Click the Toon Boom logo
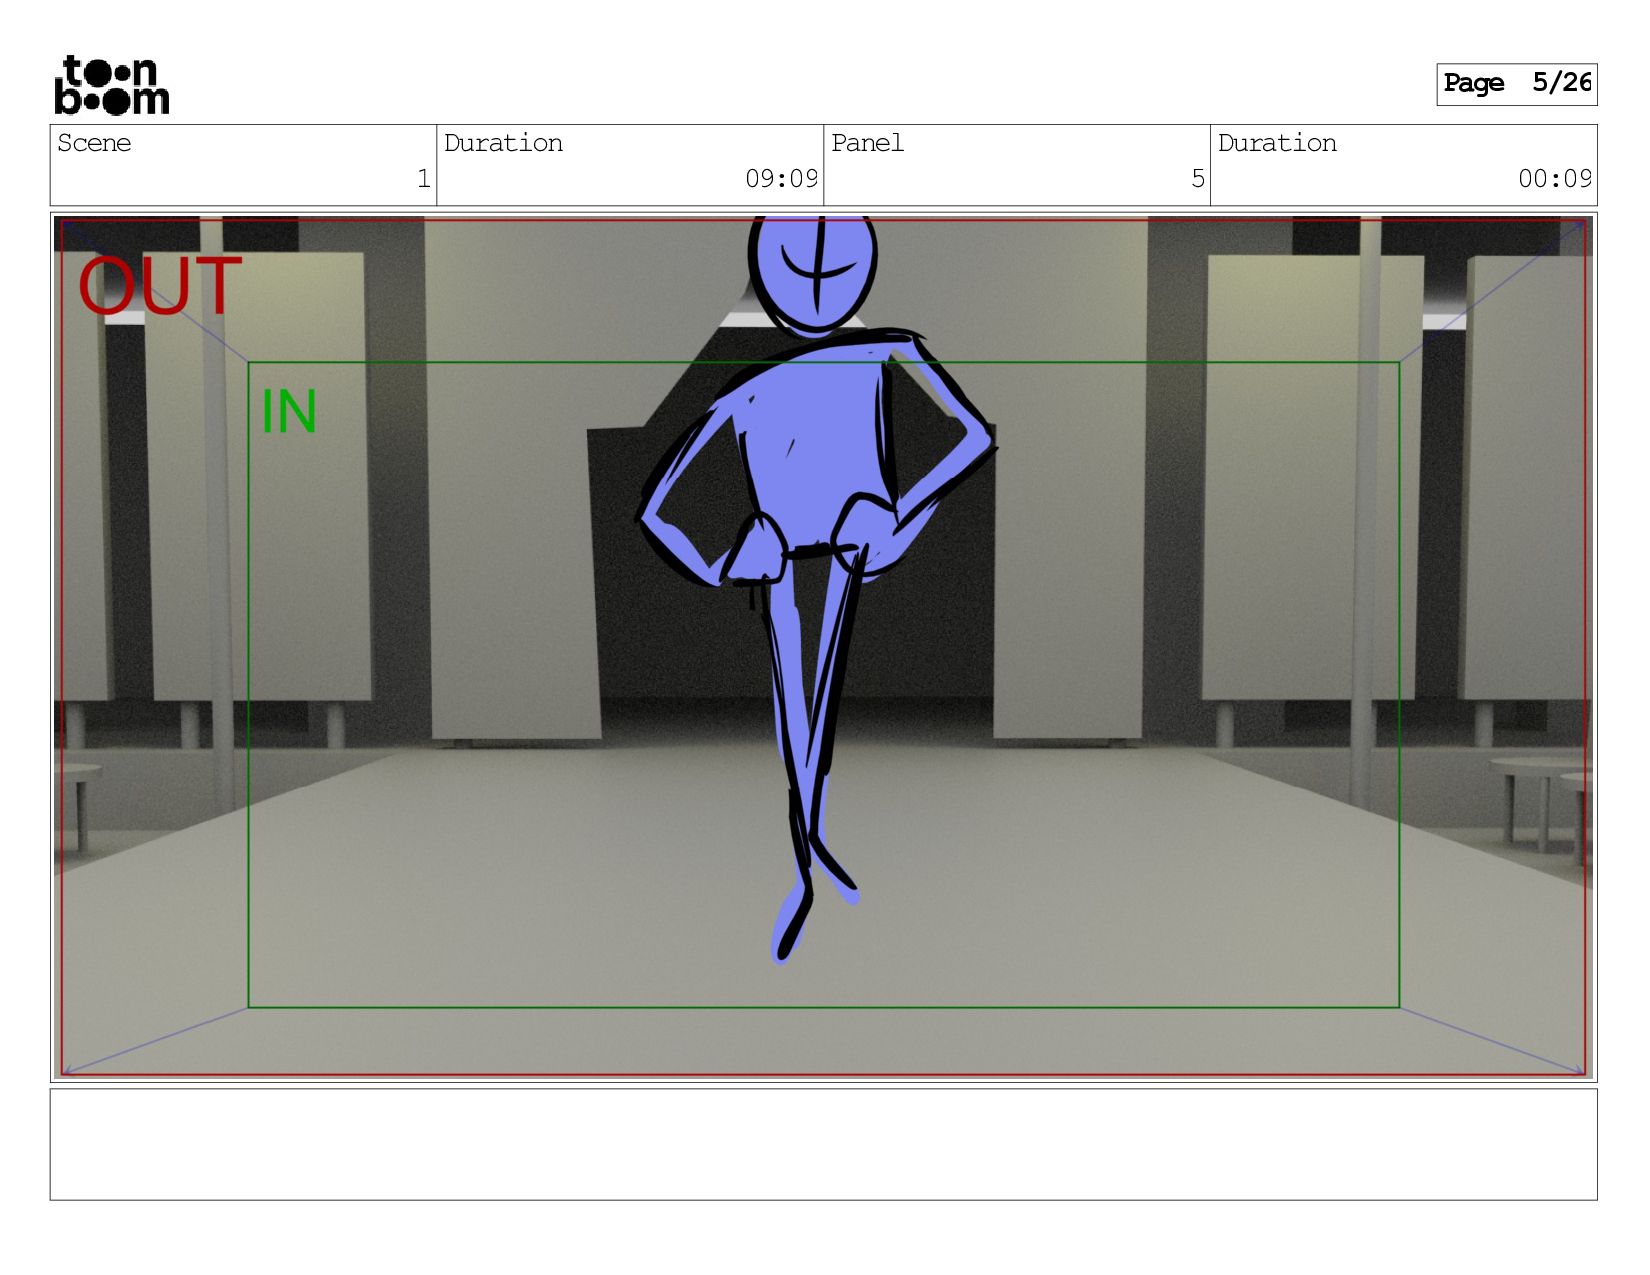Image resolution: width=1650 pixels, height=1275 pixels. pos(111,85)
